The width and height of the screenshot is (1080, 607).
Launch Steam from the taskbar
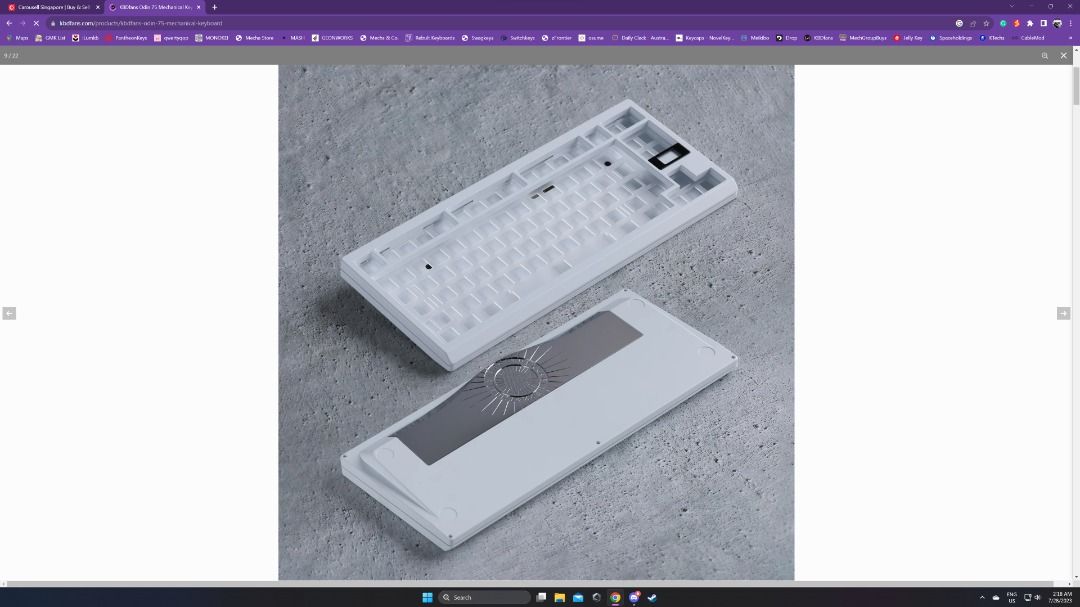[651, 597]
